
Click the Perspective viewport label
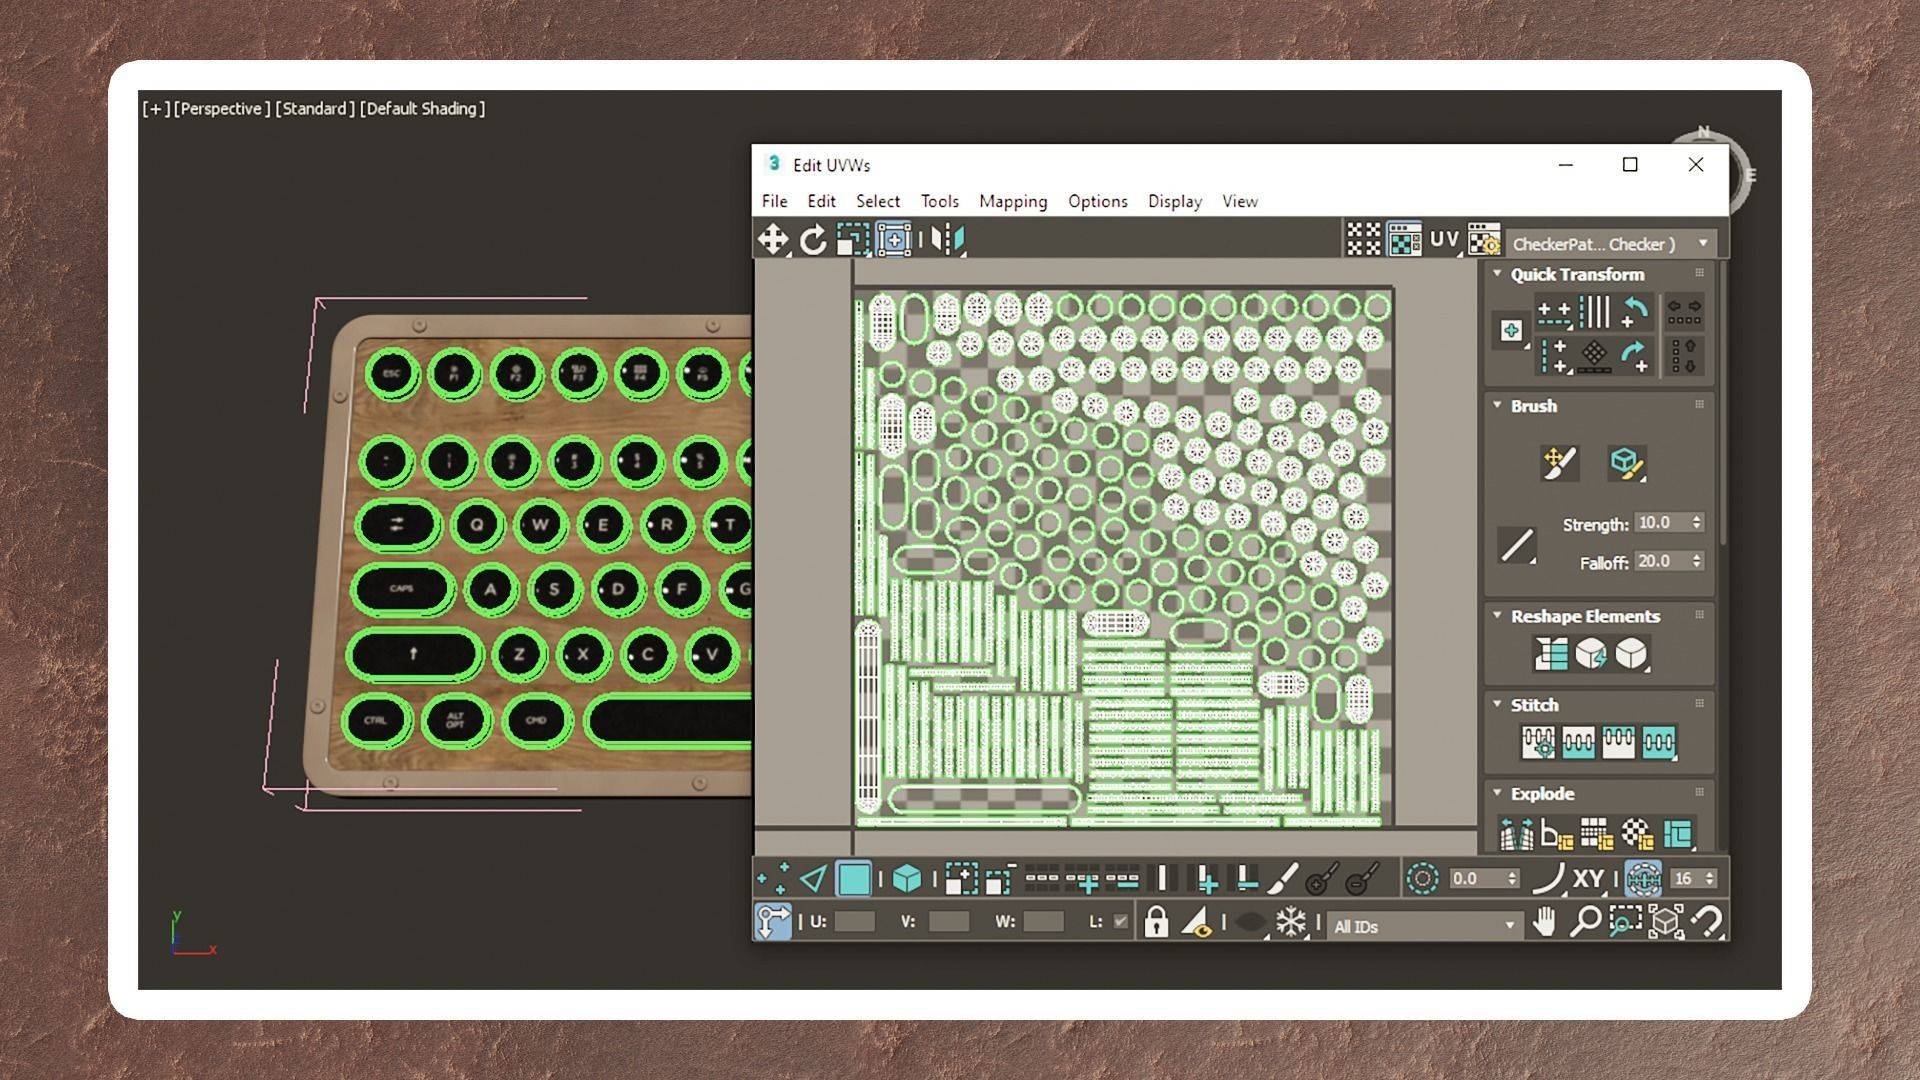pos(221,108)
